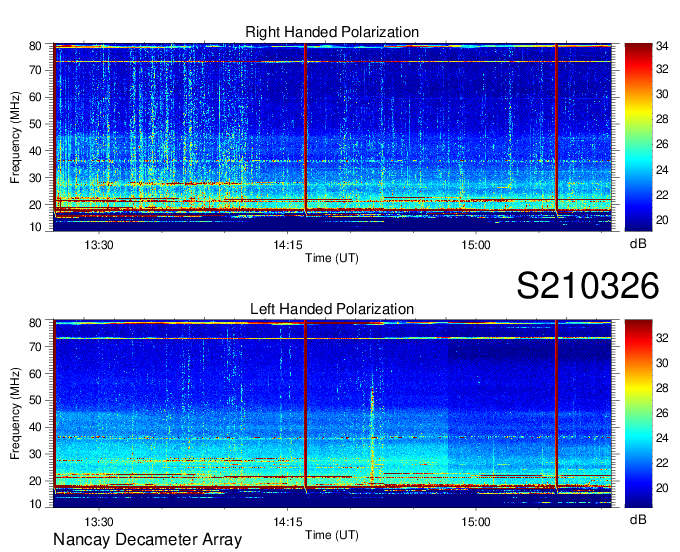Click 'Frequency (MHz)' axis label of the top plot
Screen dimensions: 680x552
tap(15, 137)
